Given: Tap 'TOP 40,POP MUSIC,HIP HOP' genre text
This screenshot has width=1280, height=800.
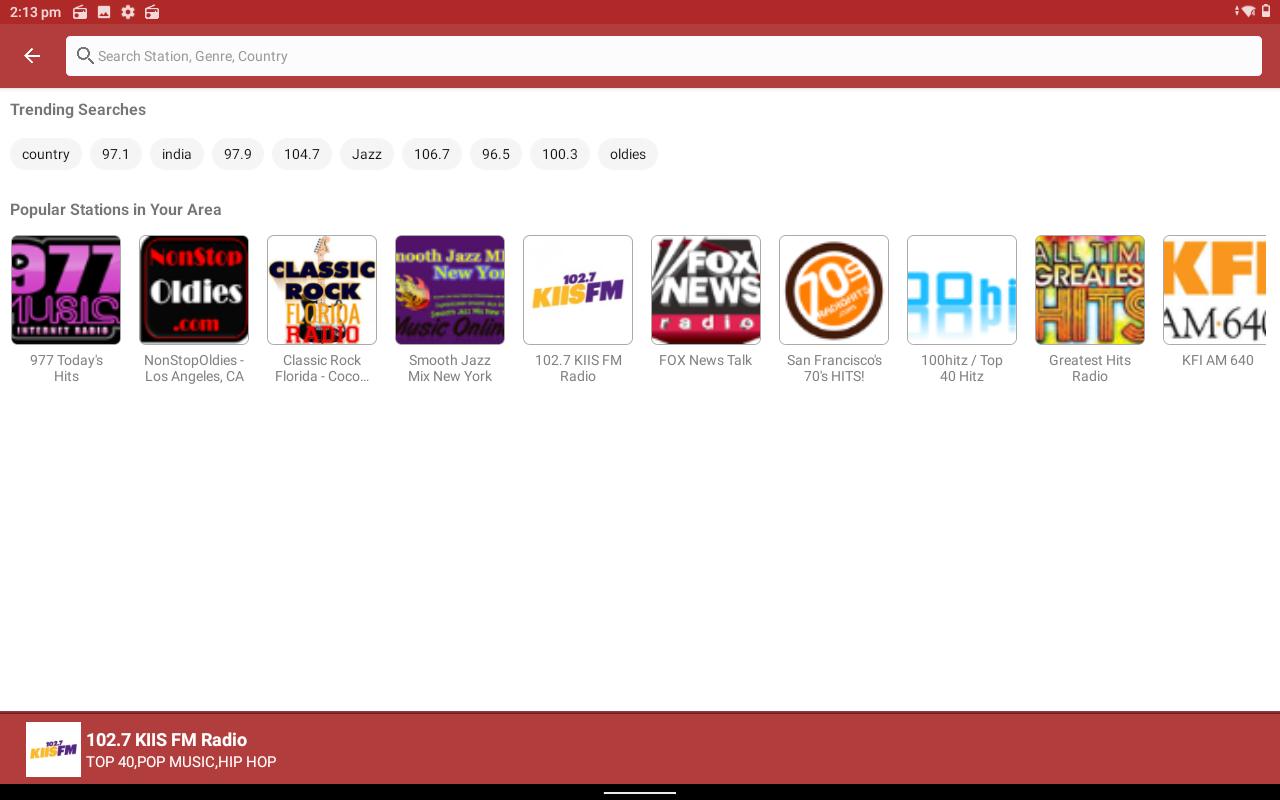Looking at the screenshot, I should pyautogui.click(x=181, y=762).
